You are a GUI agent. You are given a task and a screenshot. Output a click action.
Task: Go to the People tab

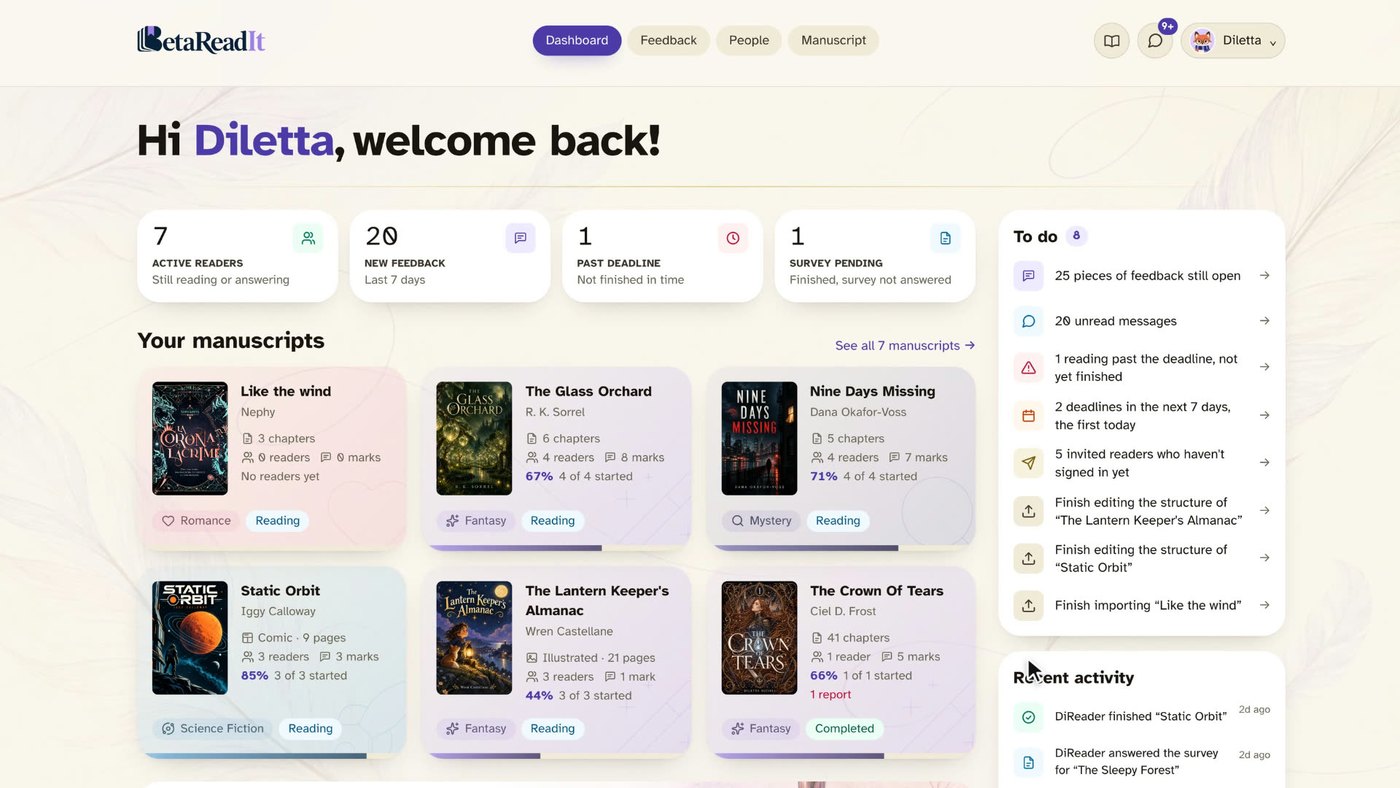(749, 40)
